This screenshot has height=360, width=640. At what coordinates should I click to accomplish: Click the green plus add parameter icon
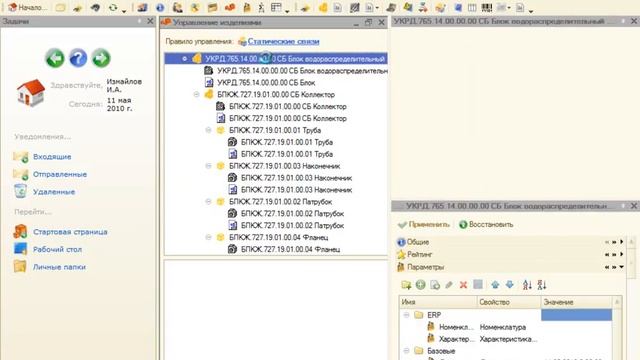[420, 285]
